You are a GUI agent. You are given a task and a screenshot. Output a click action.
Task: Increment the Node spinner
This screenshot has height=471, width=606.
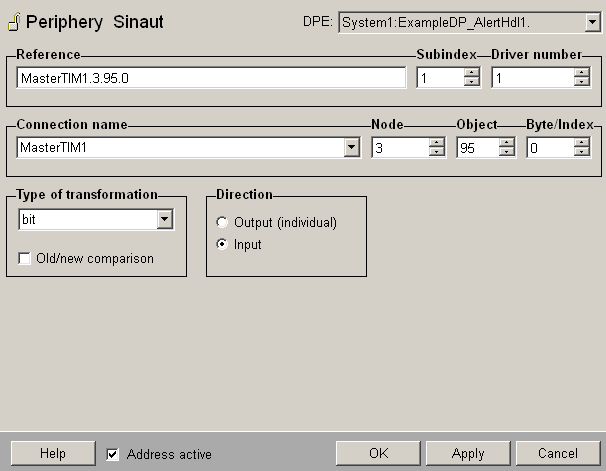pyautogui.click(x=436, y=143)
